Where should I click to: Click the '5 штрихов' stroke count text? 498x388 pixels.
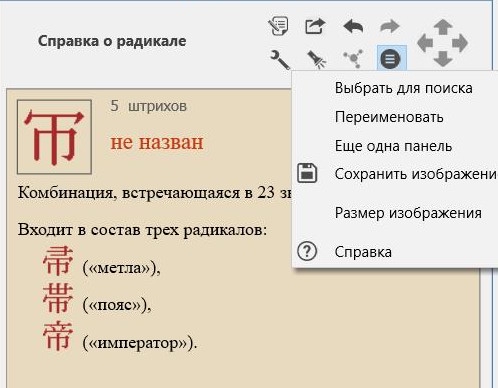(x=148, y=106)
